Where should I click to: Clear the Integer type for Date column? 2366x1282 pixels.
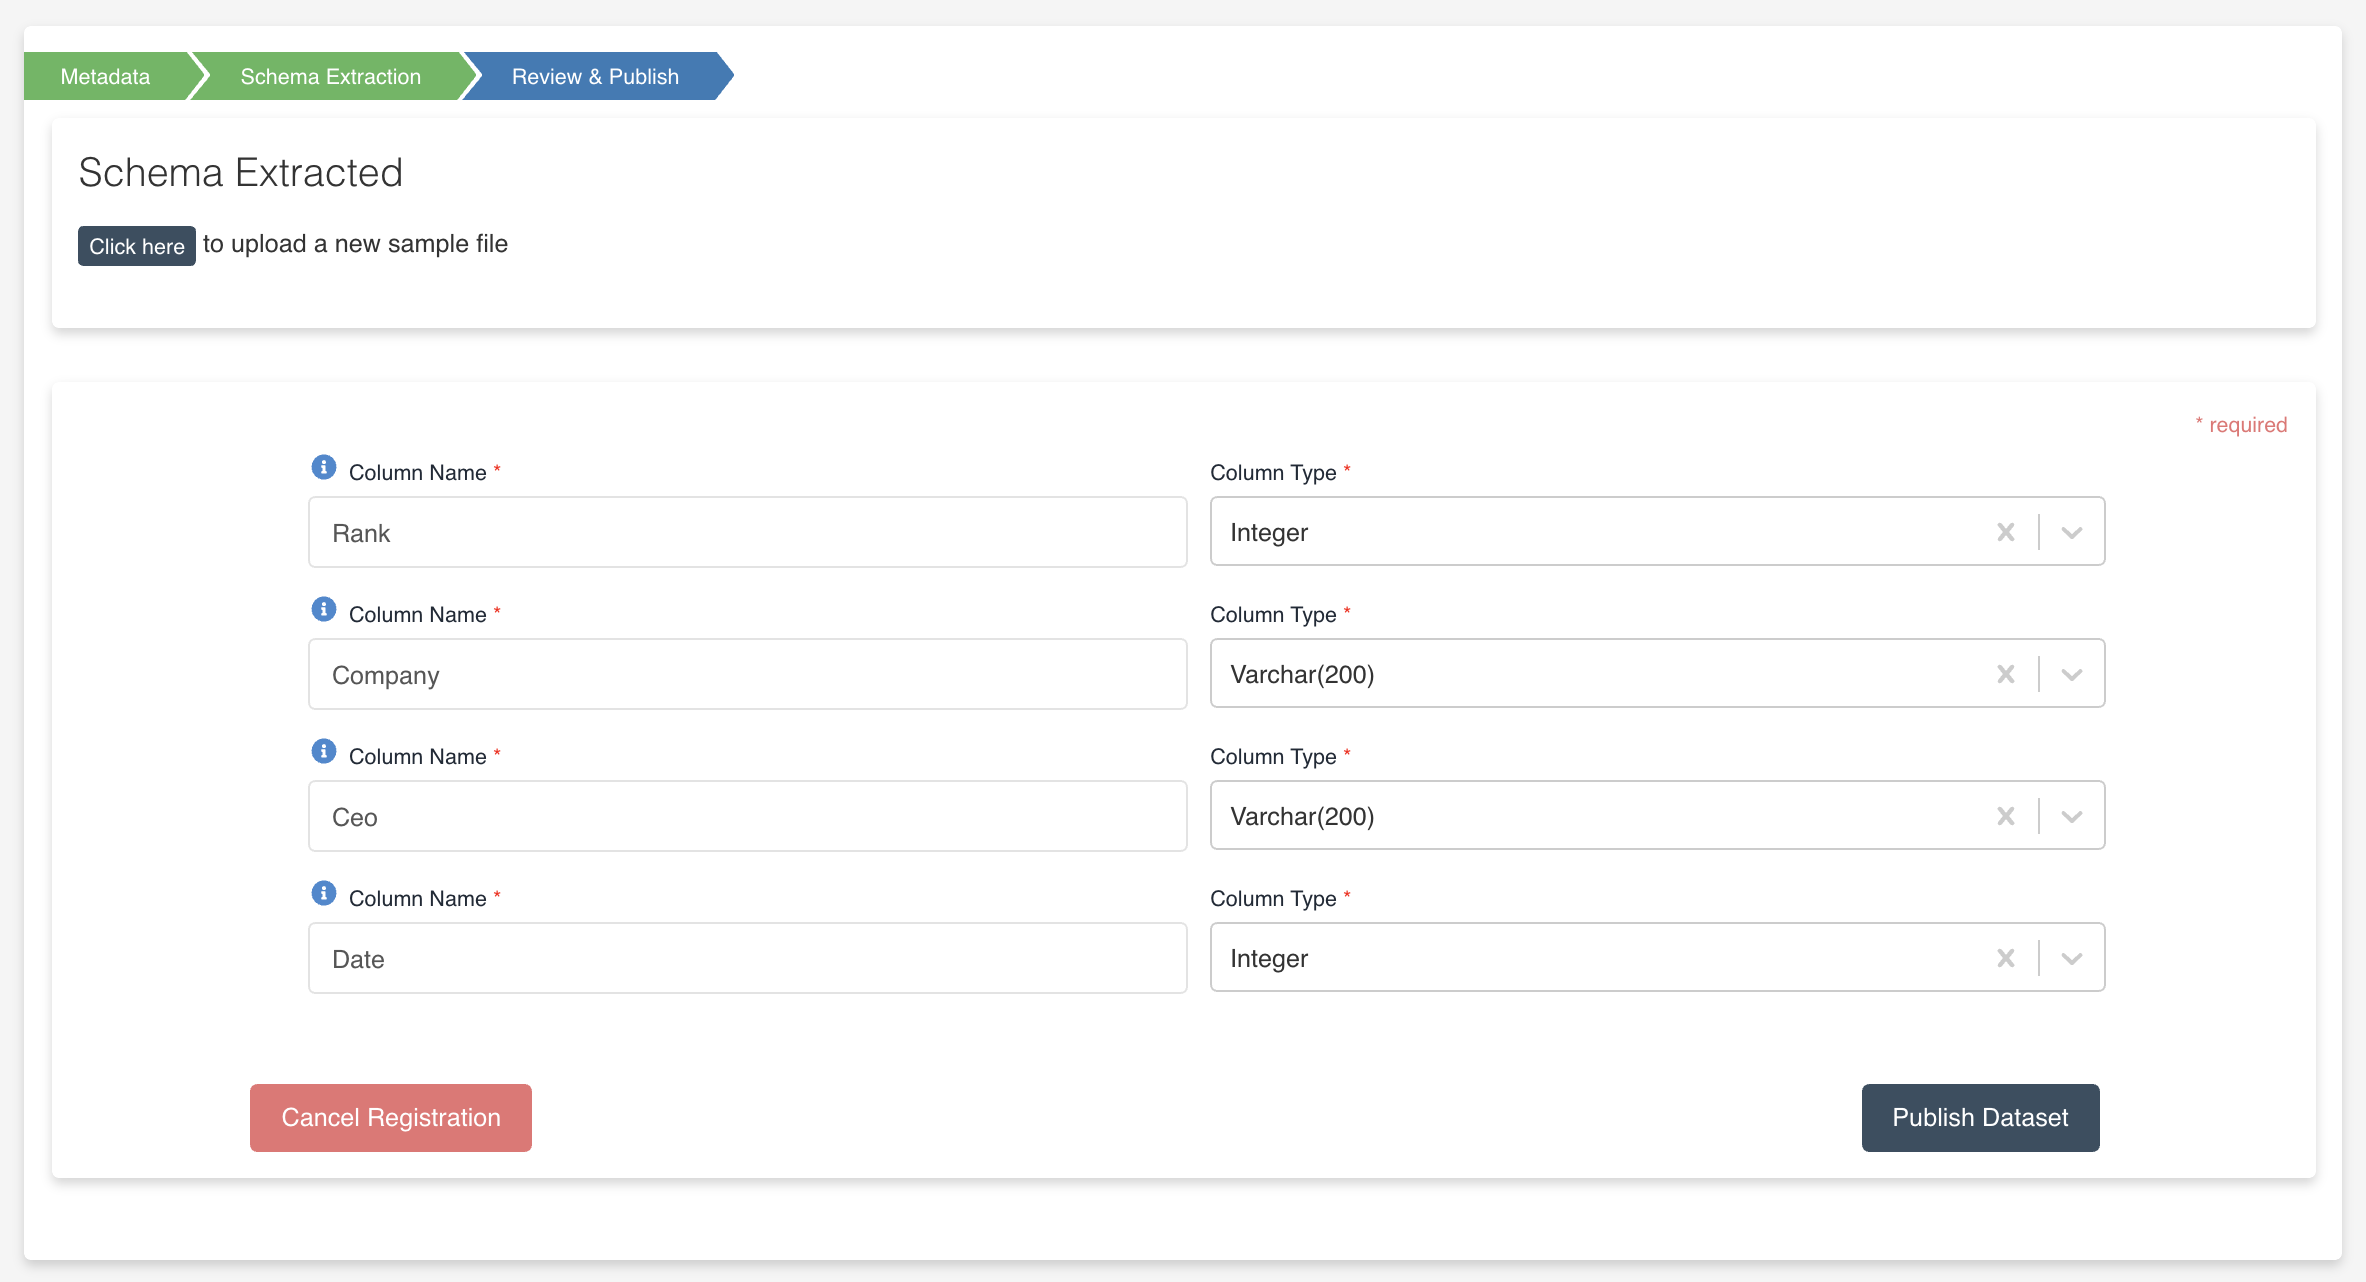[x=2006, y=957]
